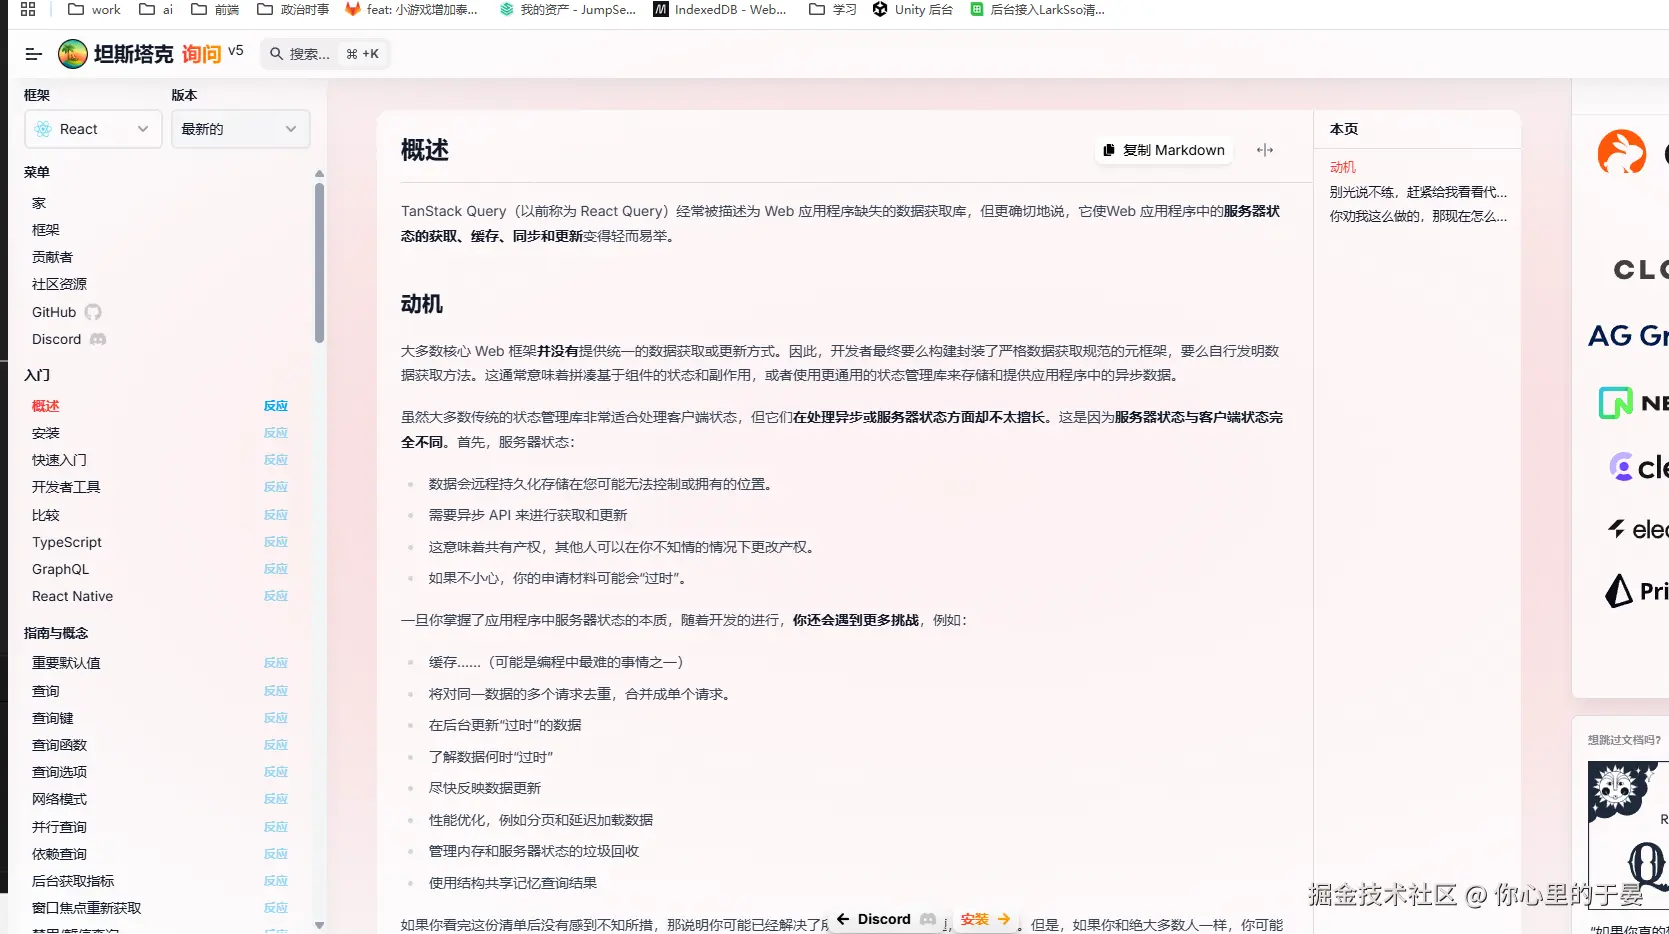The image size is (1669, 934).
Task: Jump to 动机 via the 本页 panel link
Action: point(1343,167)
